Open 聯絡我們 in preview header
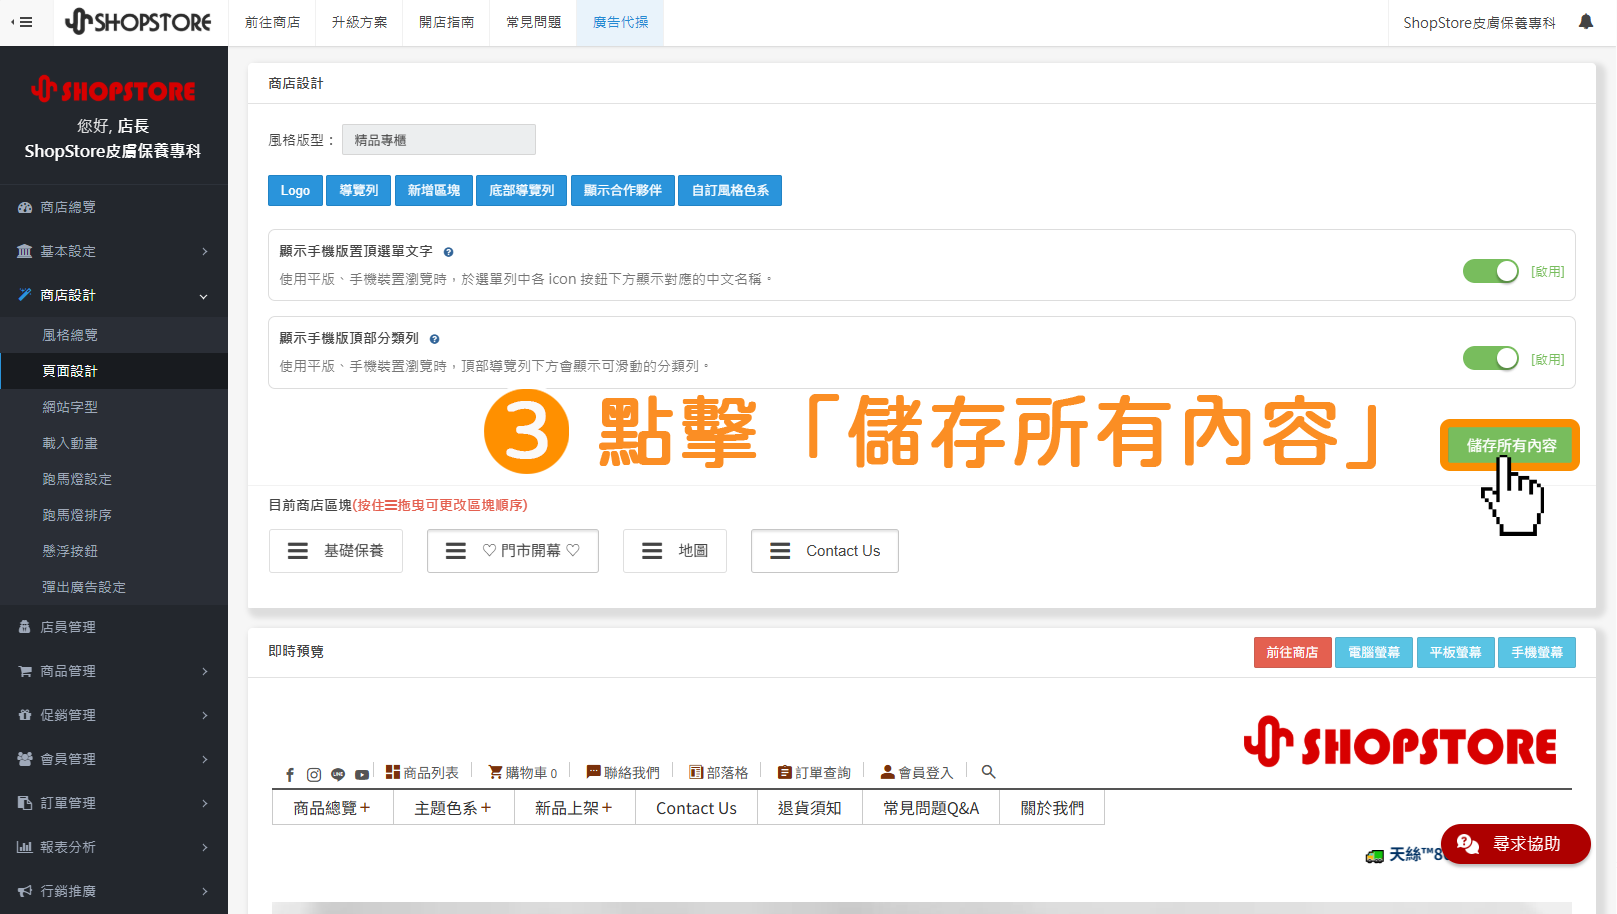The image size is (1617, 914). click(623, 772)
